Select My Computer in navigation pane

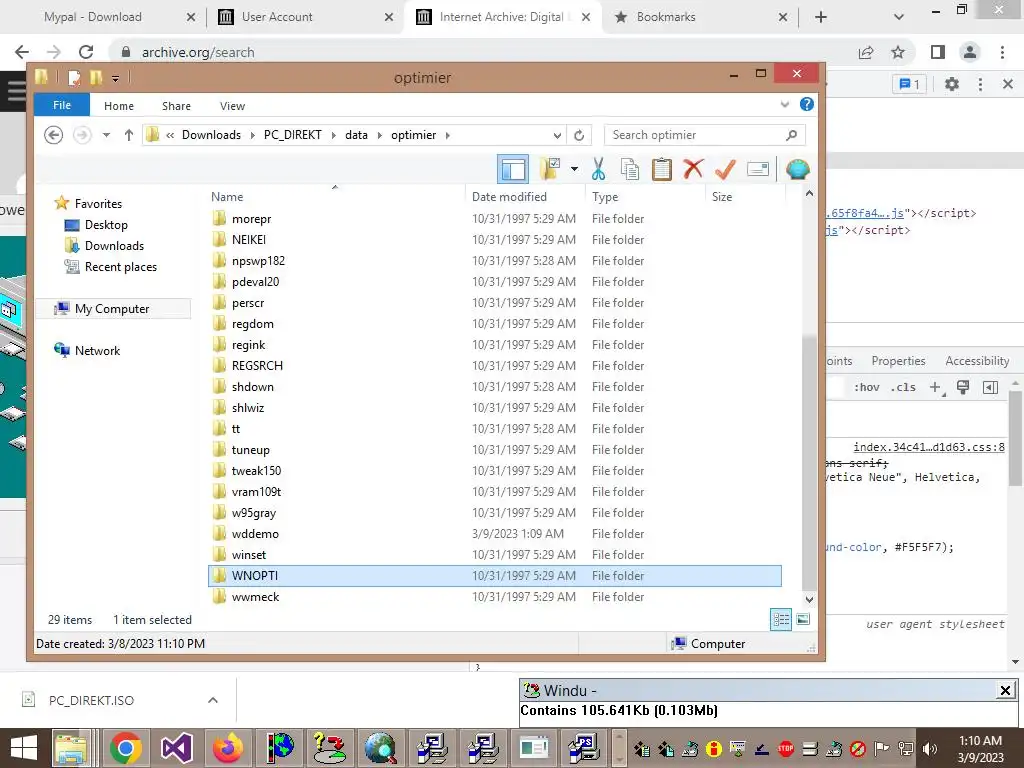click(x=112, y=309)
